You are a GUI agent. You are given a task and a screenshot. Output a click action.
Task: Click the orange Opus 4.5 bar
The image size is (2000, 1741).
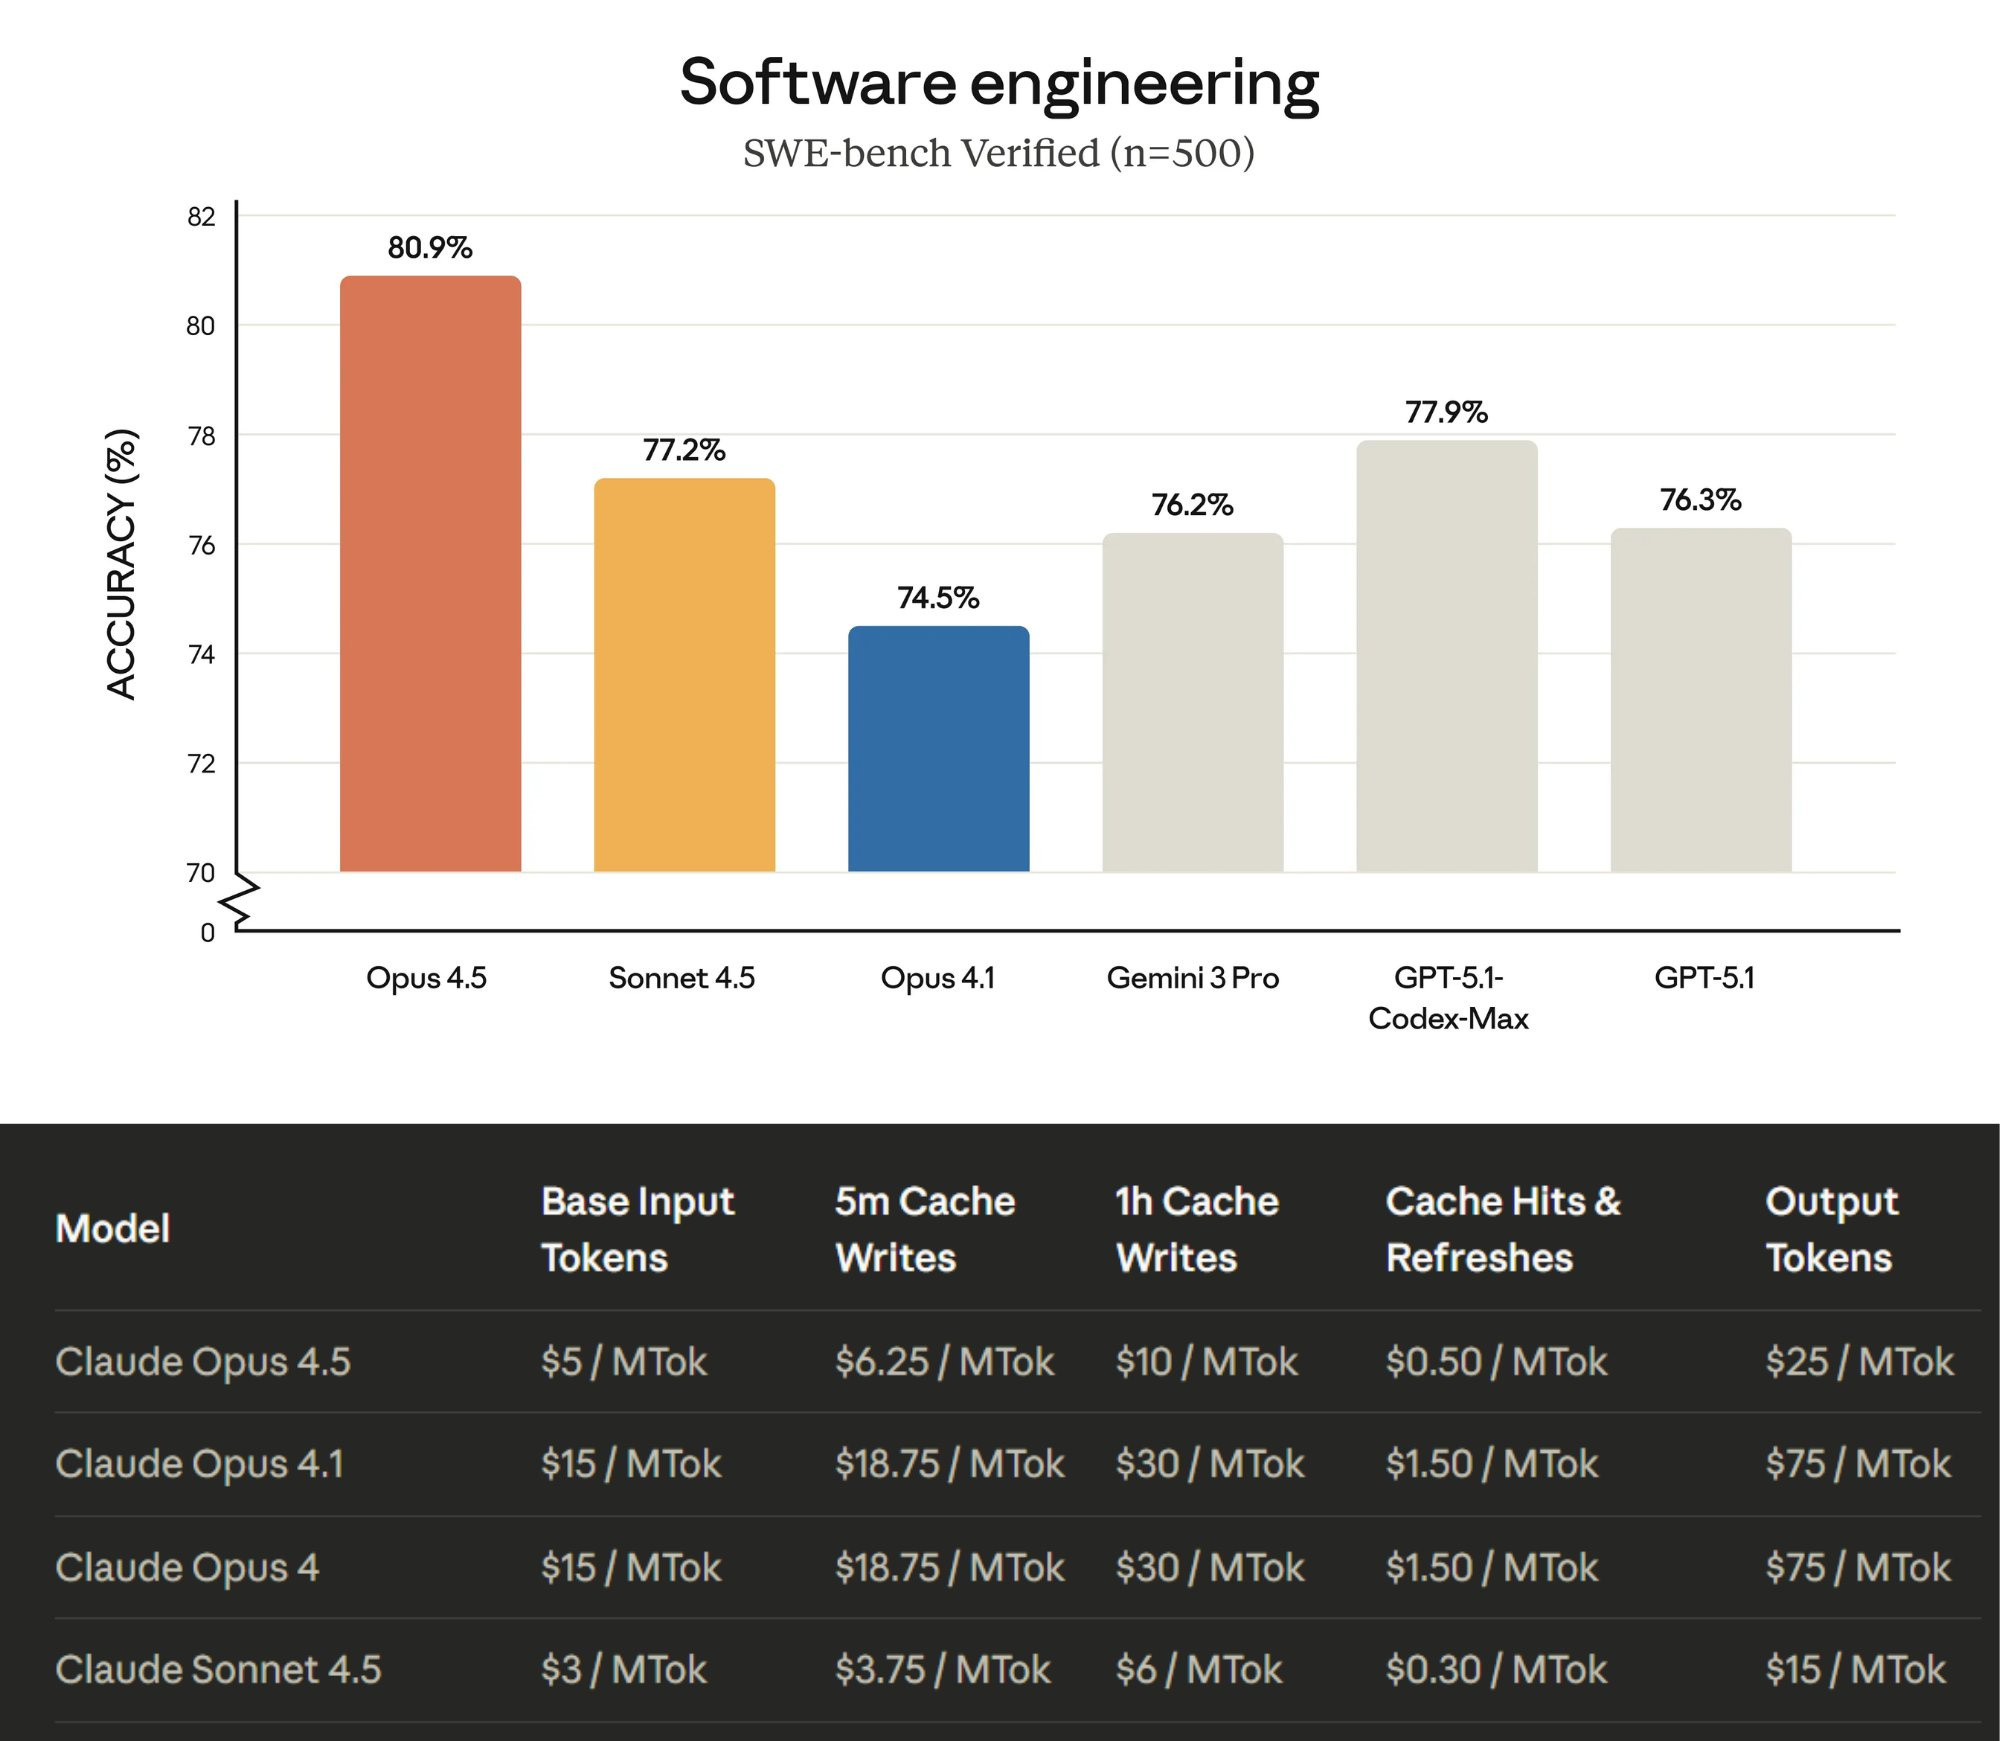pos(430,575)
